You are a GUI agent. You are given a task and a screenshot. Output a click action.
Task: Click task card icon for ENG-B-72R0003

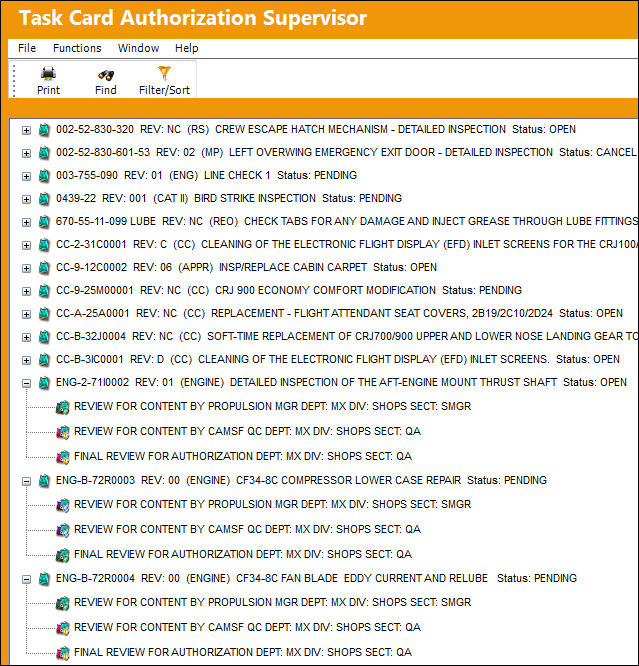coord(44,481)
